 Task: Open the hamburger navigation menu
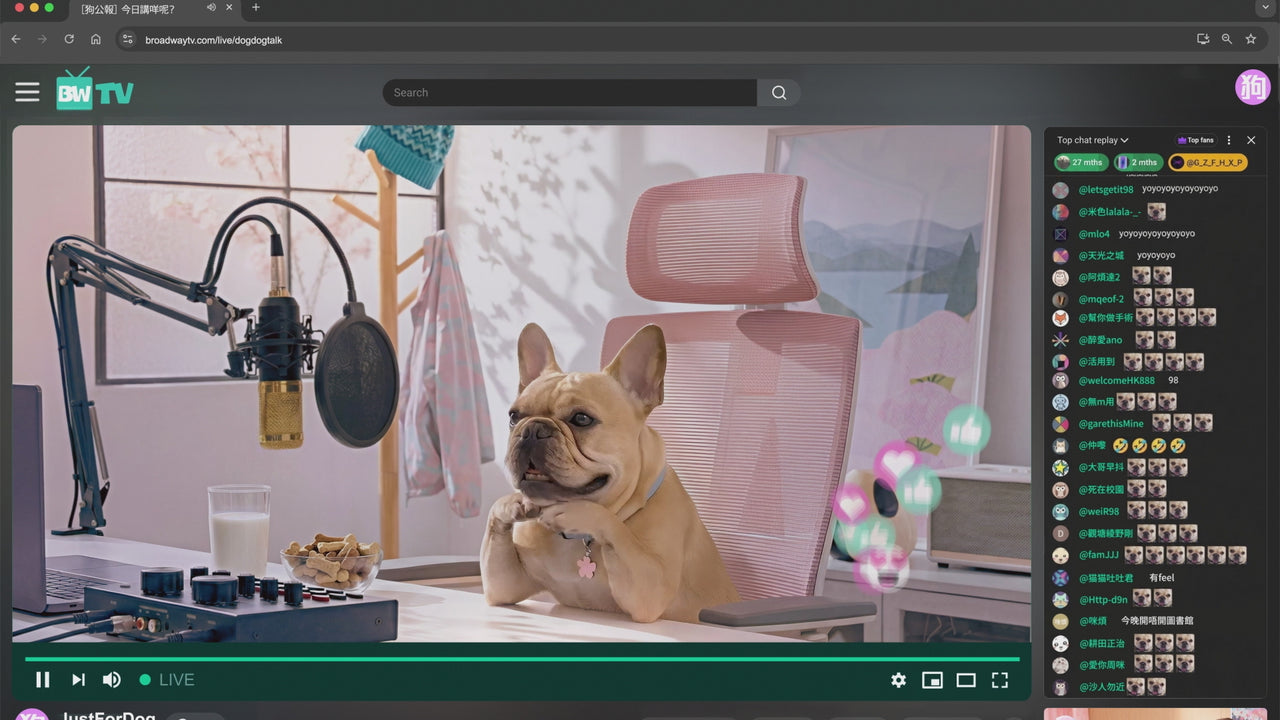(x=27, y=92)
